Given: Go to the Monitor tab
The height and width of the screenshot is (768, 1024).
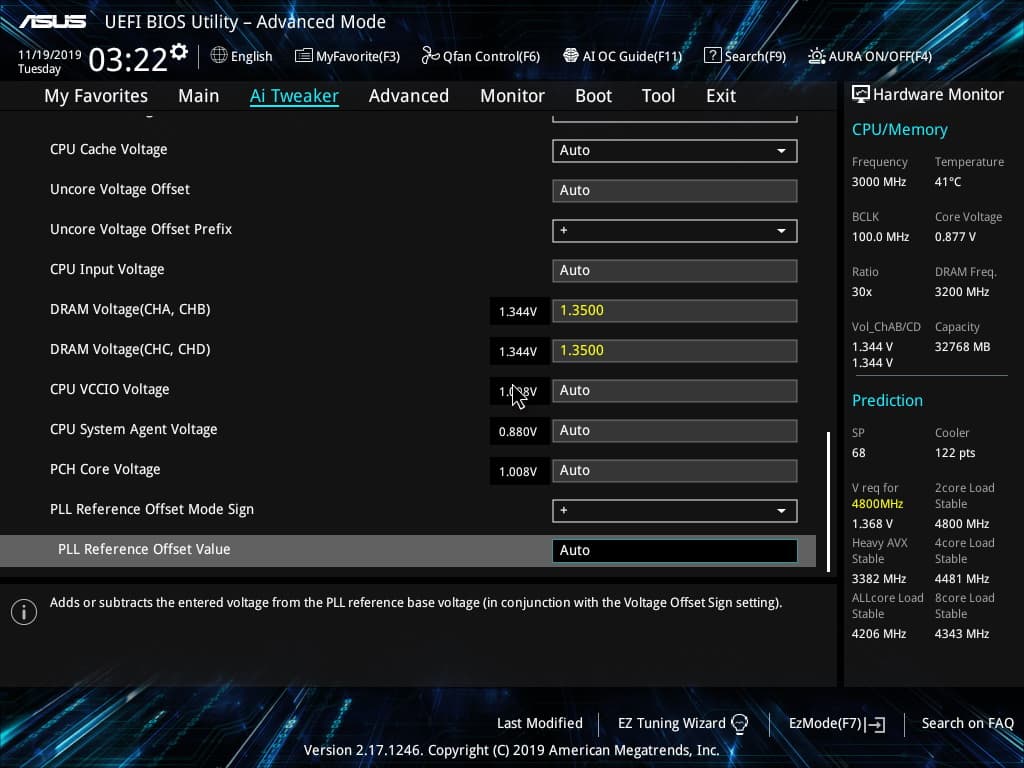Looking at the screenshot, I should (x=512, y=96).
